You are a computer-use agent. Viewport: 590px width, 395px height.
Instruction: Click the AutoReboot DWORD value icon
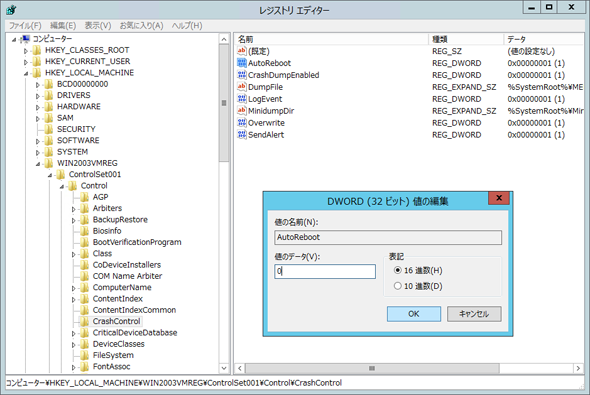coord(242,63)
